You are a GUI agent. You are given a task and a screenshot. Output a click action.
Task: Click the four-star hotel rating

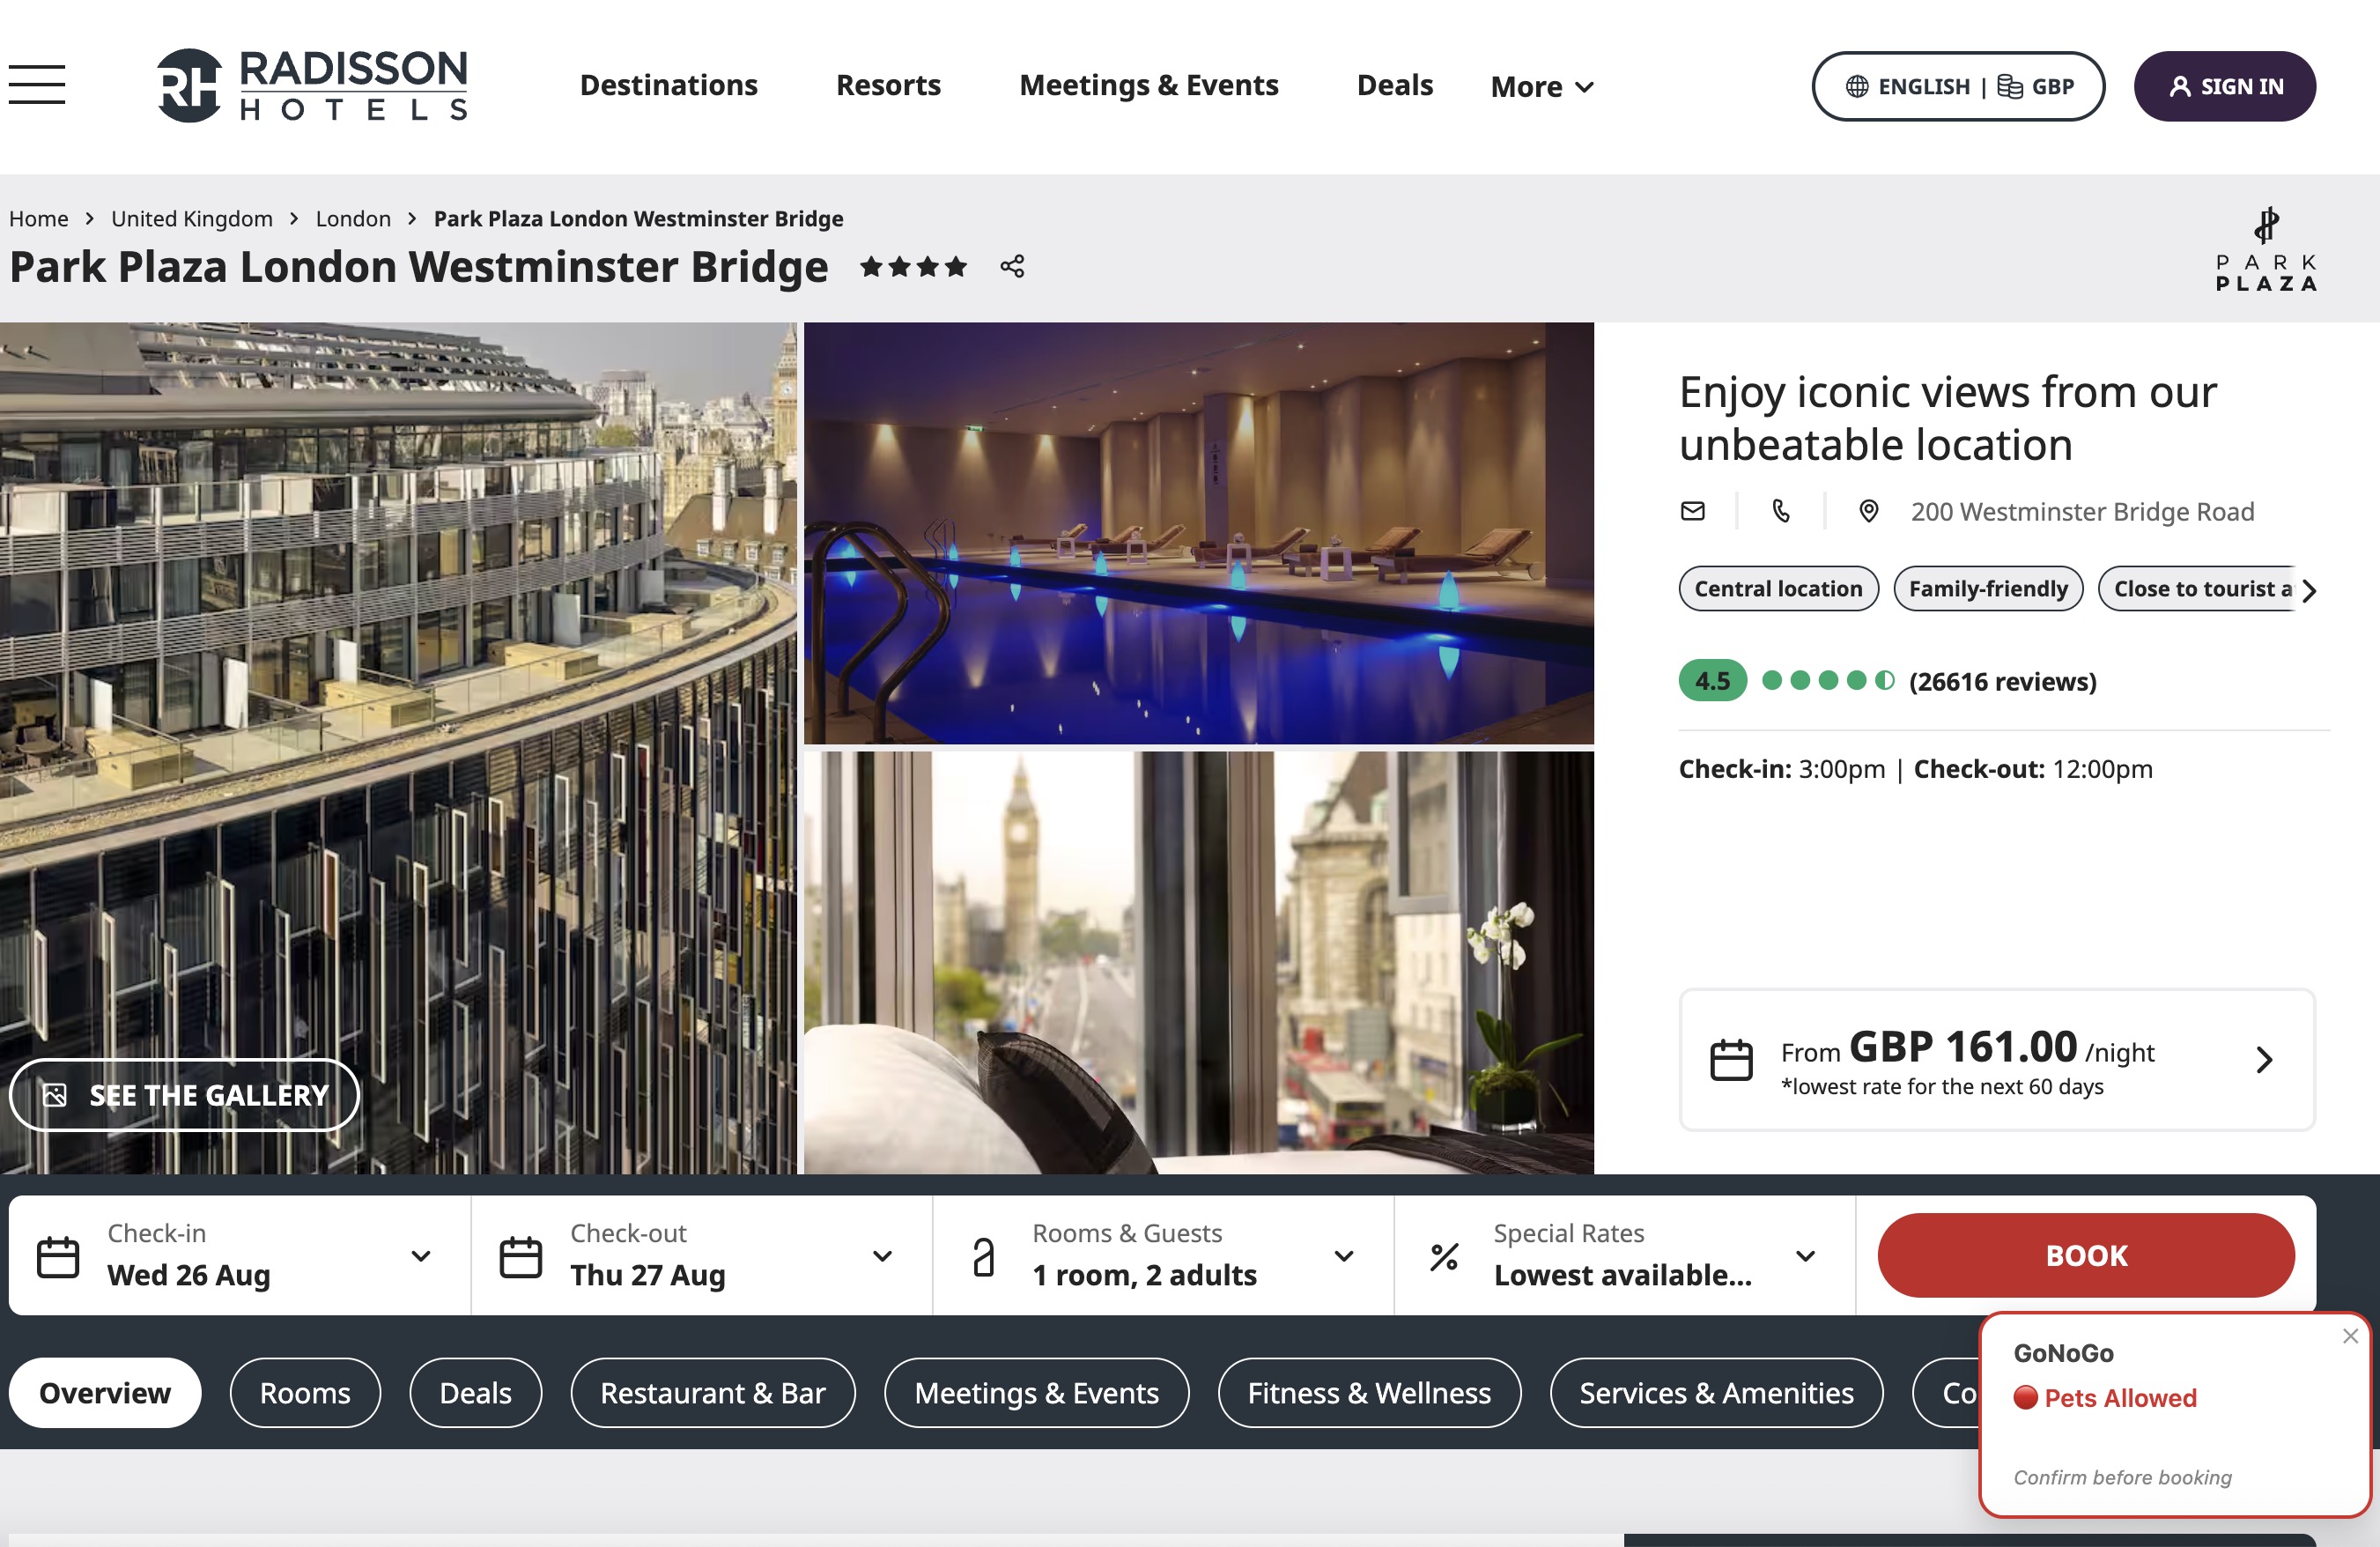(913, 266)
